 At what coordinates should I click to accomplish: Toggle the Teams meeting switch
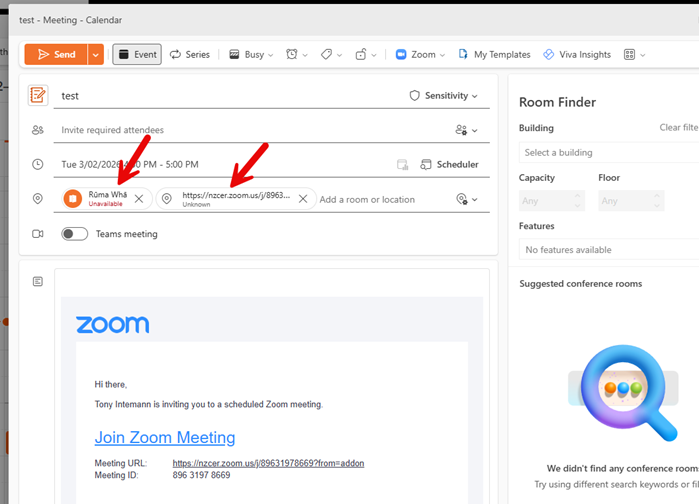tap(74, 234)
